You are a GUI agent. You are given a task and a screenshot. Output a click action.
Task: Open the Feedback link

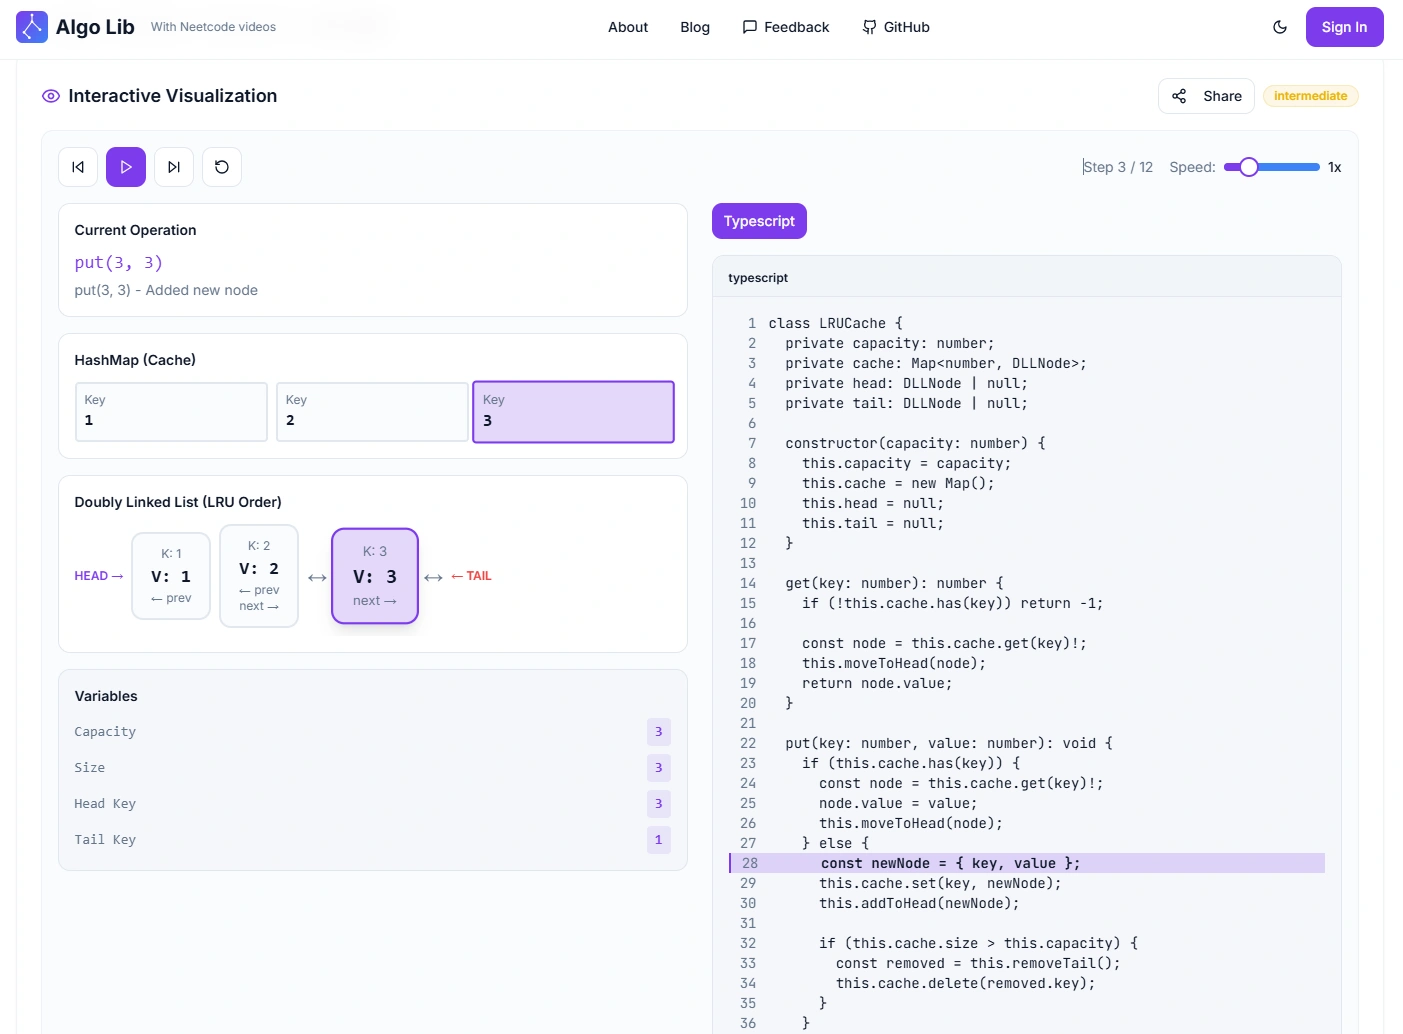click(x=786, y=27)
